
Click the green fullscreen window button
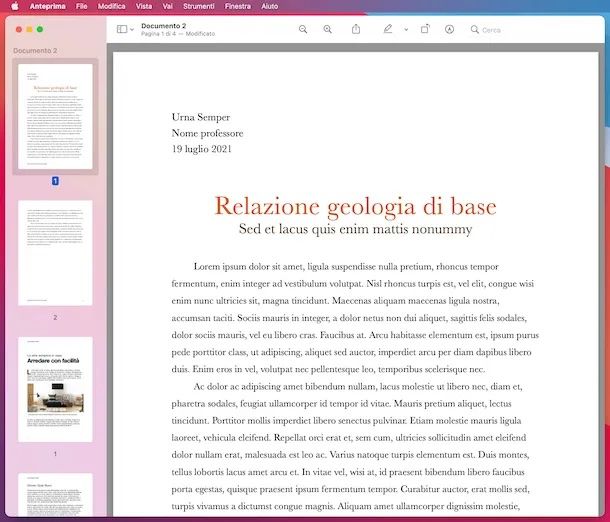pos(40,29)
